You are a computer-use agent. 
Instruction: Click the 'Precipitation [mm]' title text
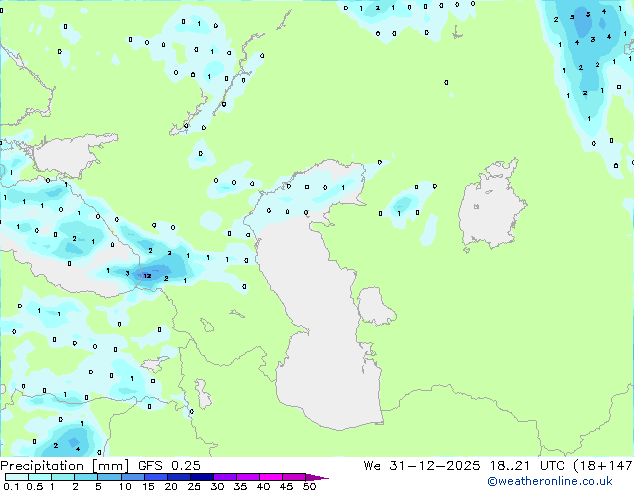[x=65, y=466]
